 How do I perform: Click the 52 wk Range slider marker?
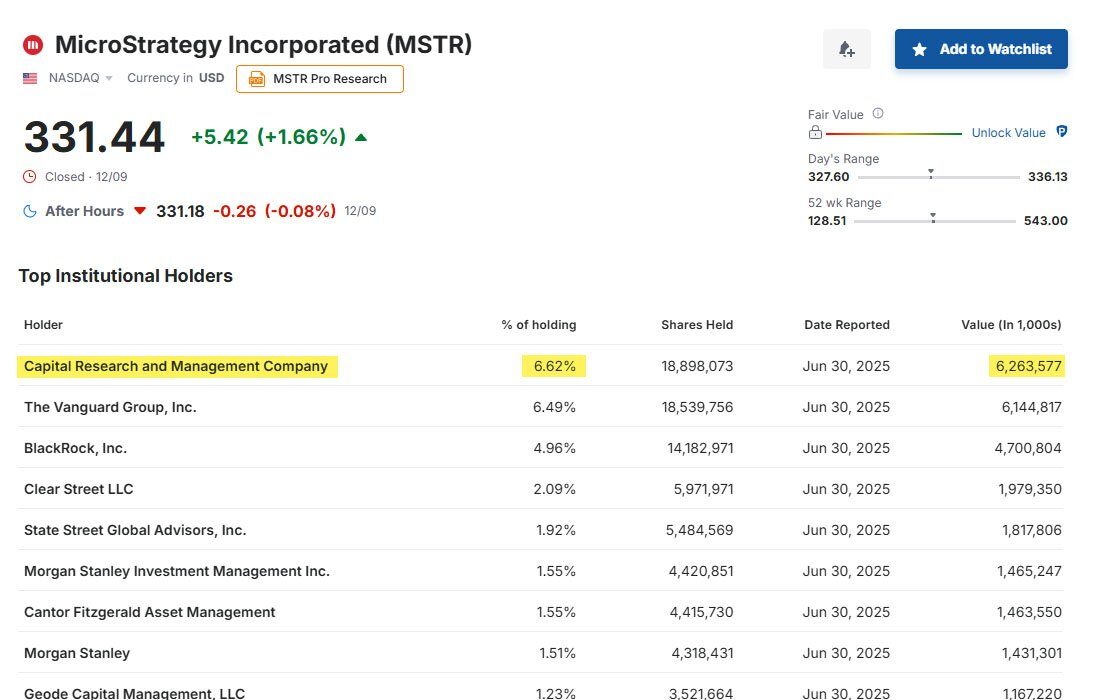pyautogui.click(x=933, y=217)
